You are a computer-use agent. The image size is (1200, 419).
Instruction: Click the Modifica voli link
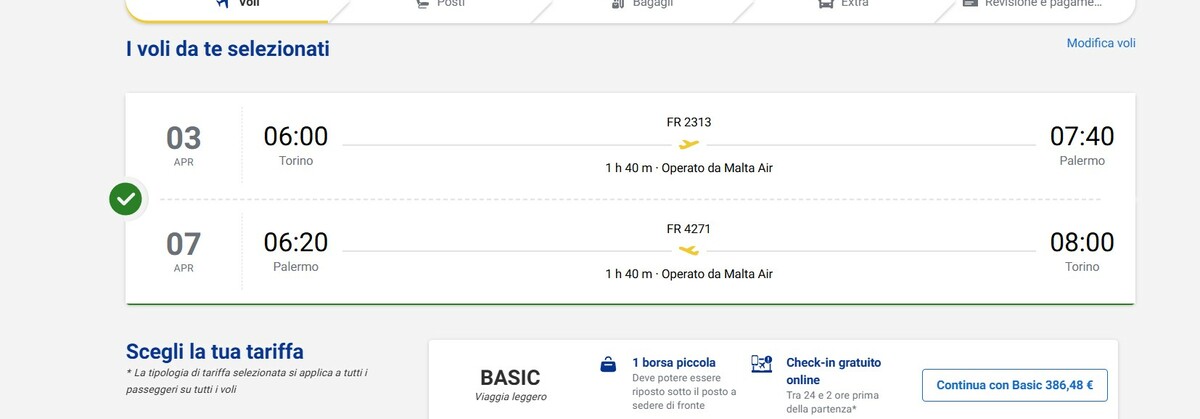[1100, 43]
